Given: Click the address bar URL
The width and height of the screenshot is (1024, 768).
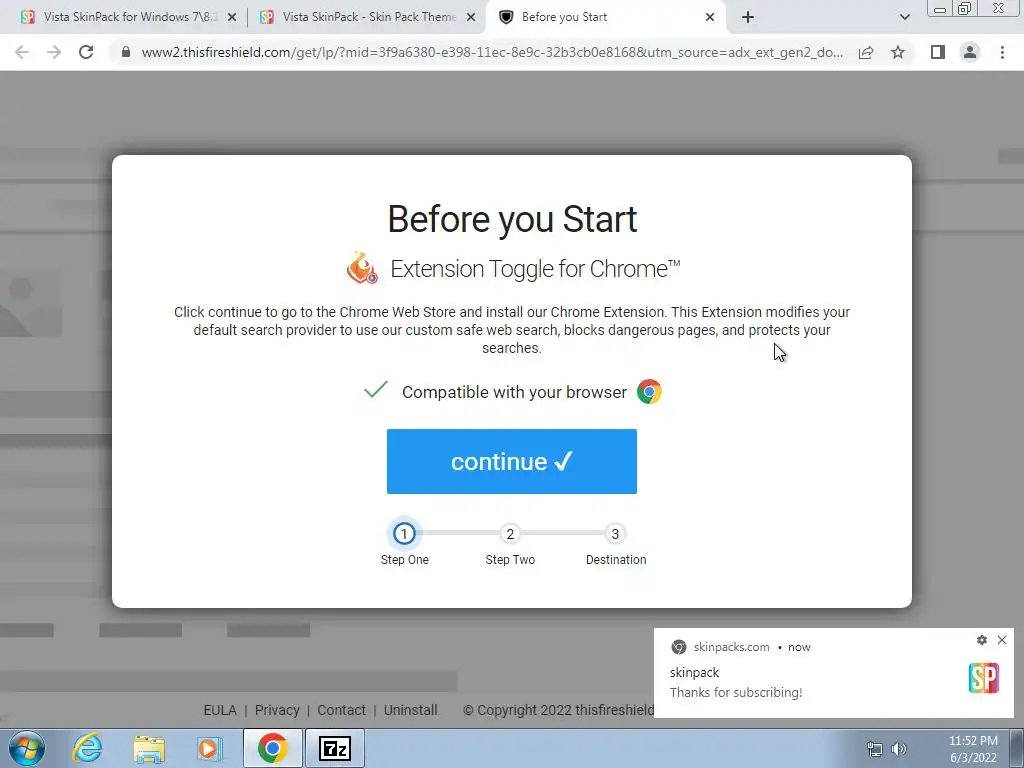Looking at the screenshot, I should (x=492, y=52).
